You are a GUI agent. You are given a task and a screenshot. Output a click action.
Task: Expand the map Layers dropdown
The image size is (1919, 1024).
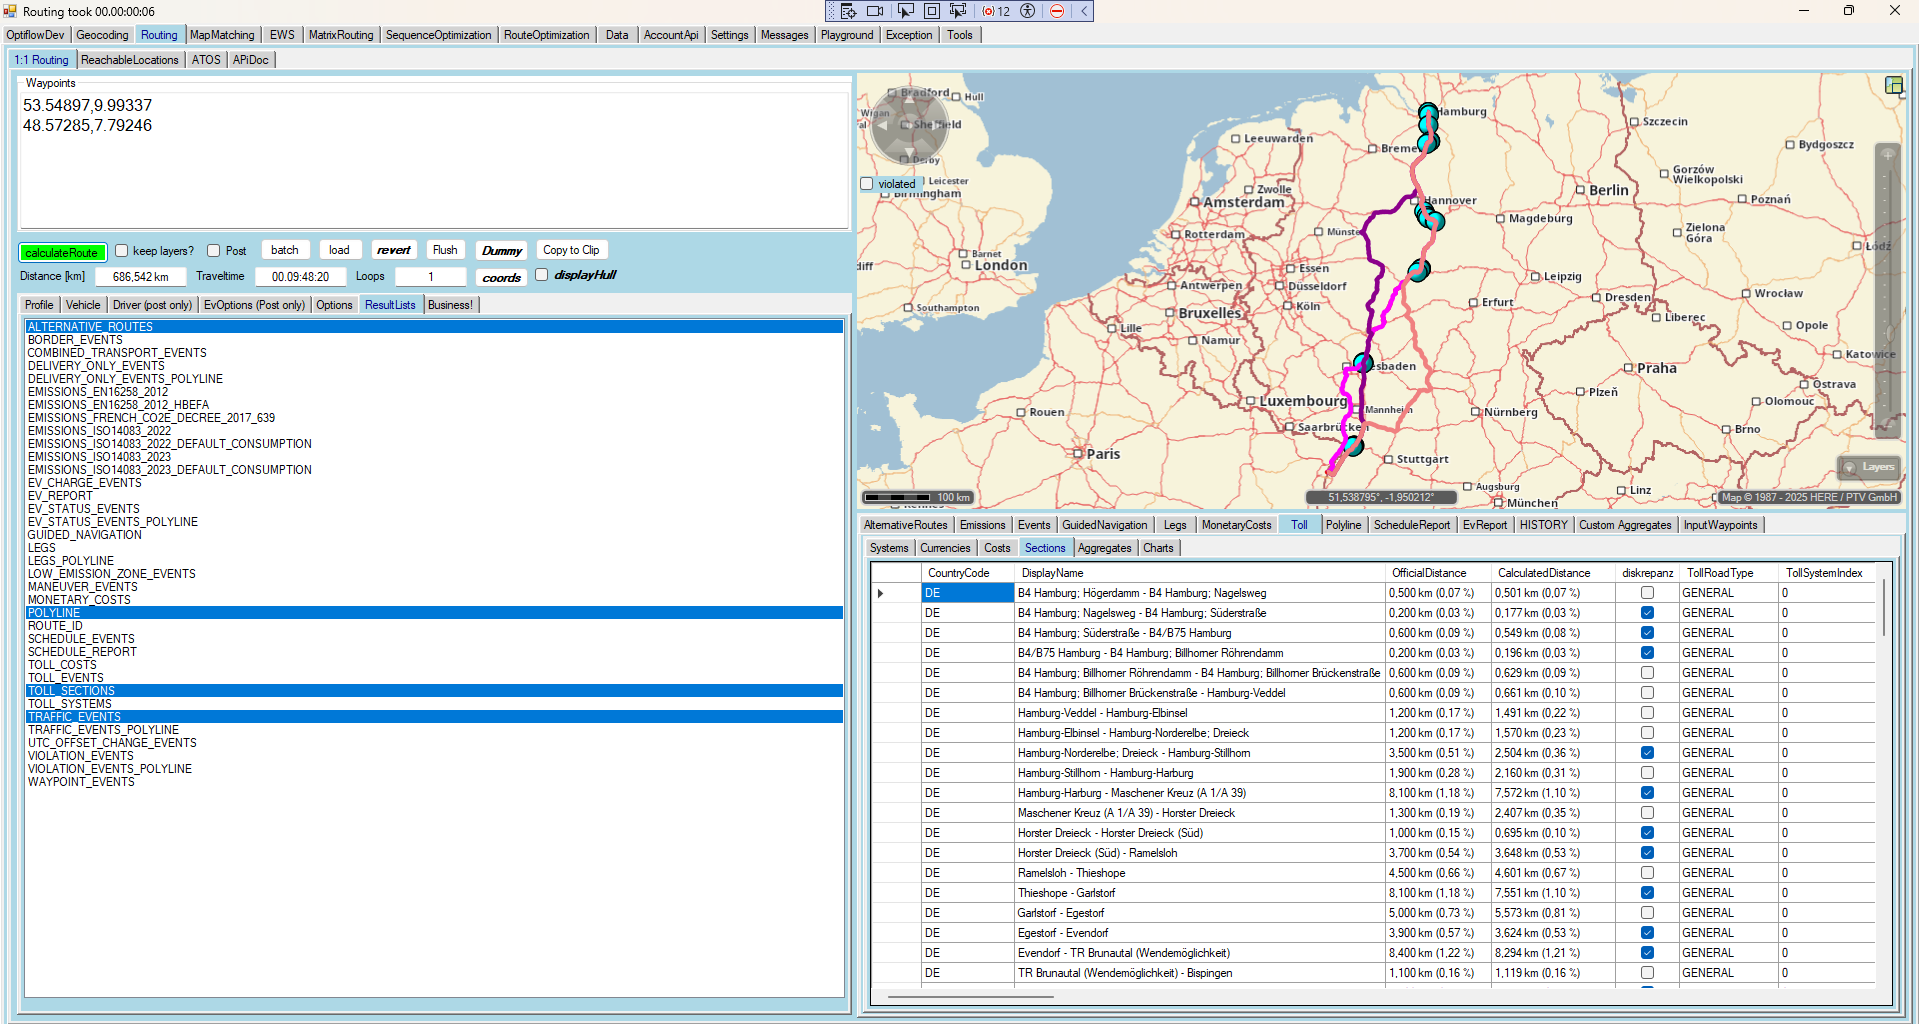(1869, 467)
